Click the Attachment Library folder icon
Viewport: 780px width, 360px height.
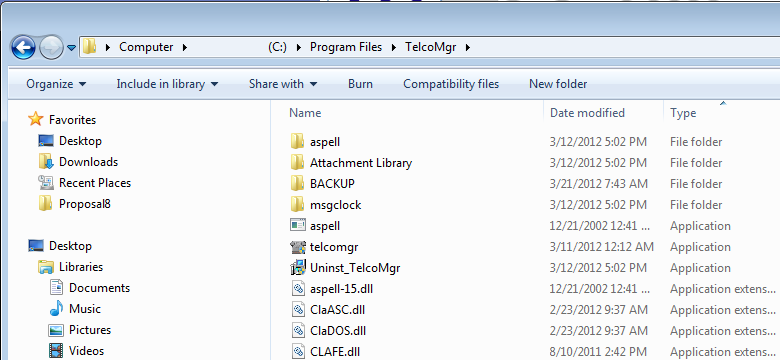point(297,162)
